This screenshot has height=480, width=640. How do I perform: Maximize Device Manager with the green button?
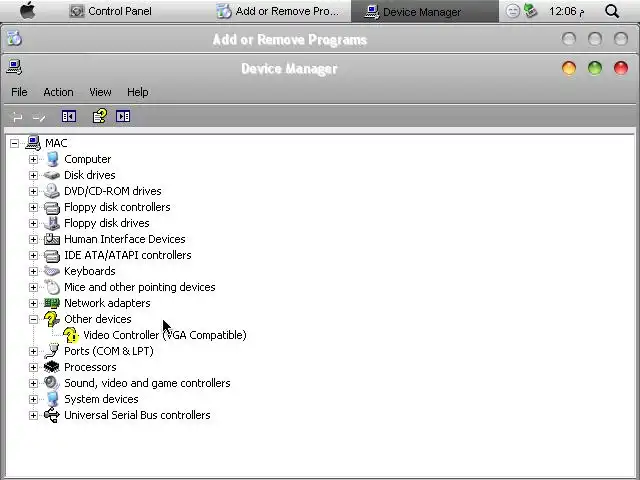(x=595, y=68)
